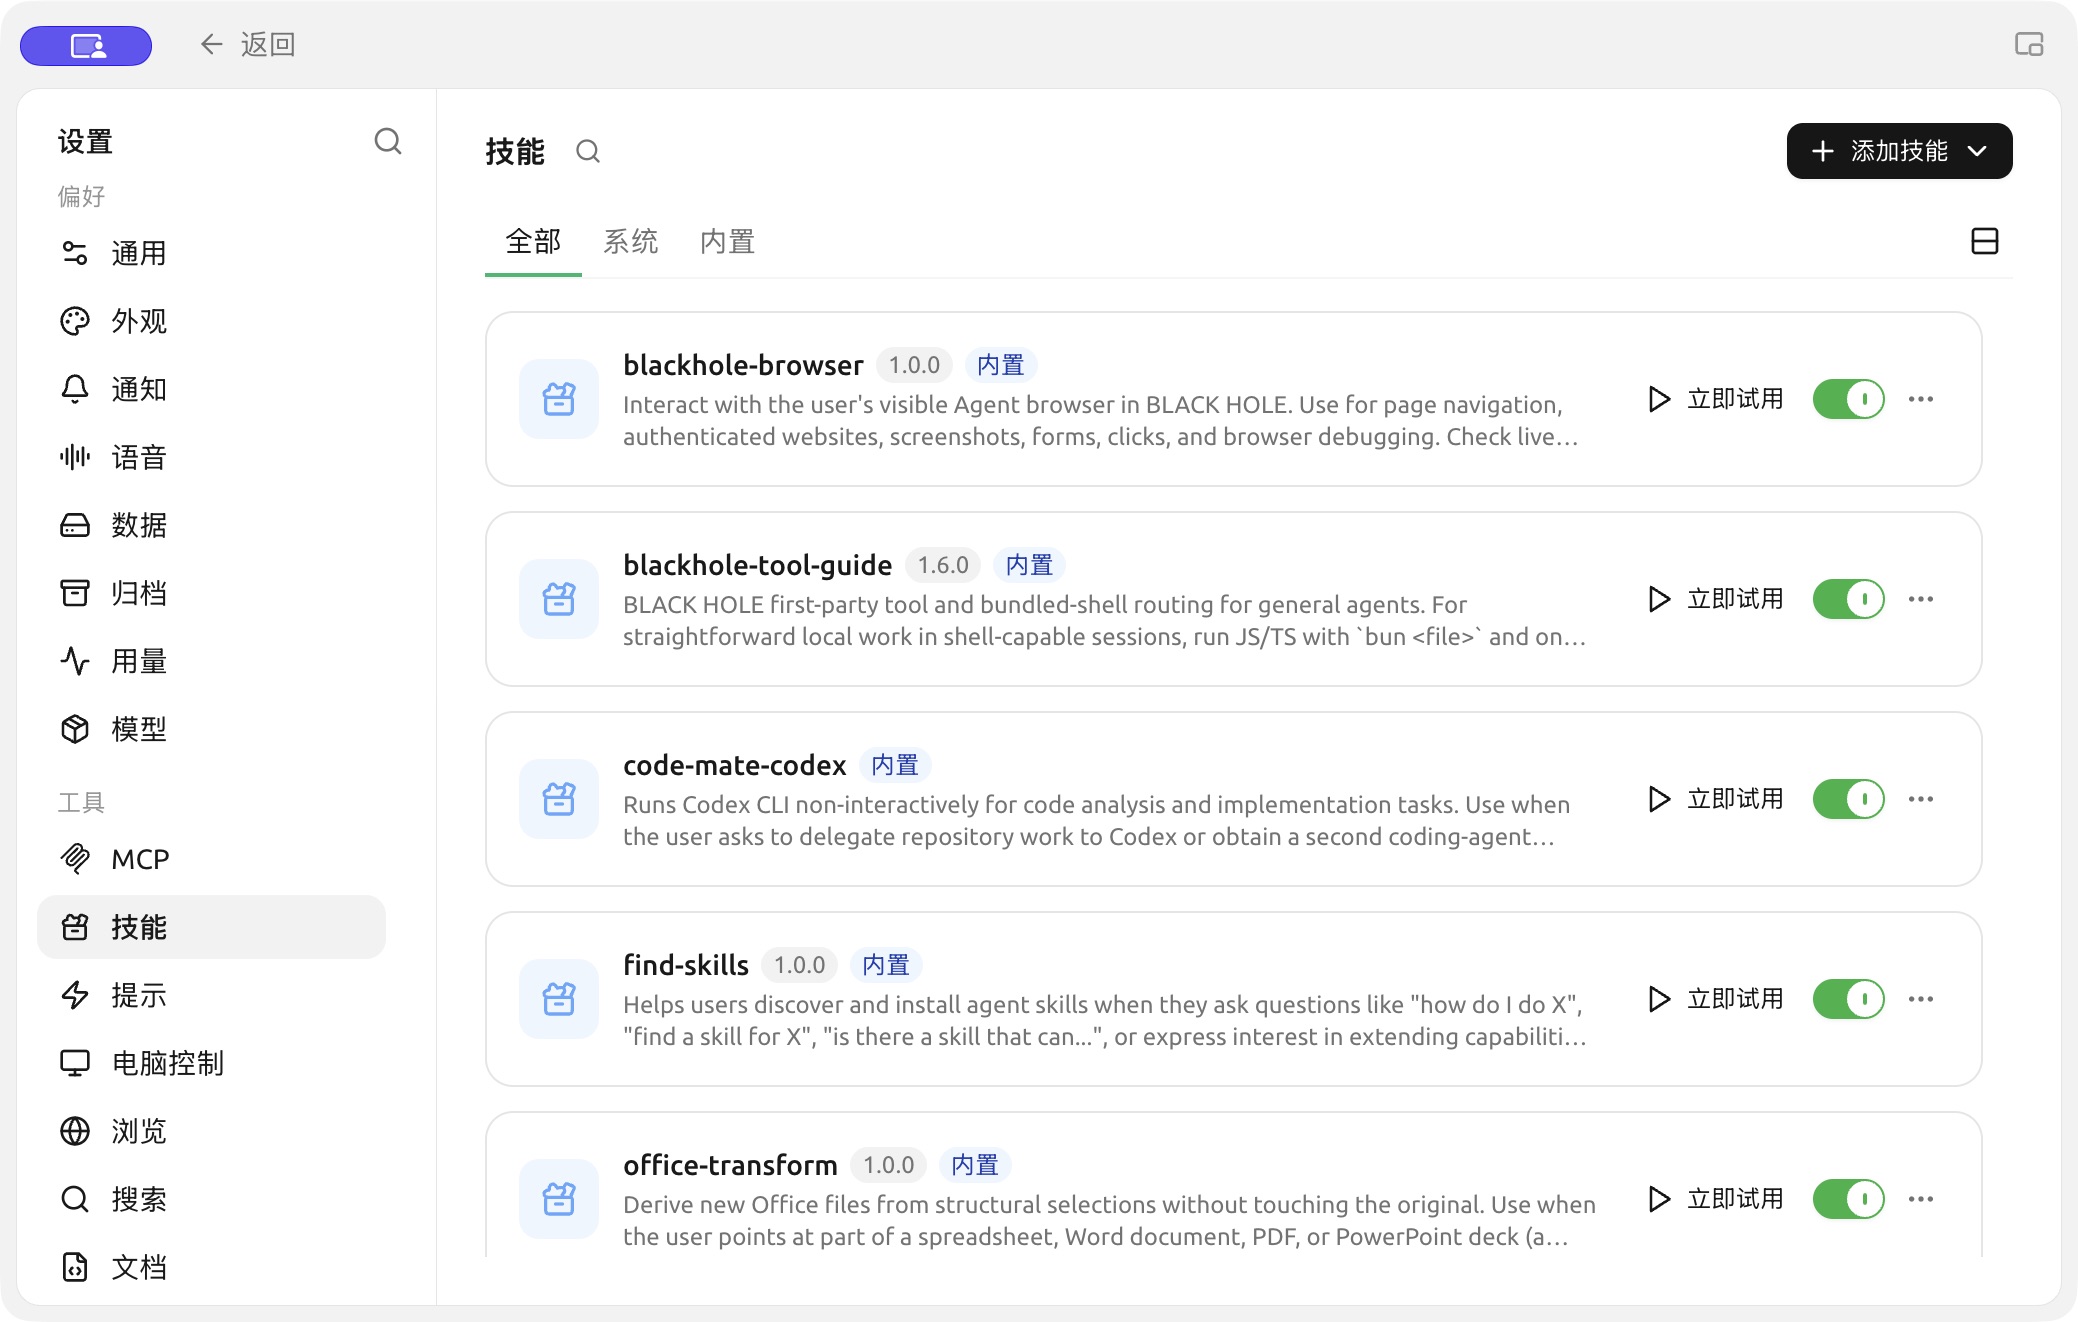
Task: Open the 用量 usage settings
Action: coord(211,661)
